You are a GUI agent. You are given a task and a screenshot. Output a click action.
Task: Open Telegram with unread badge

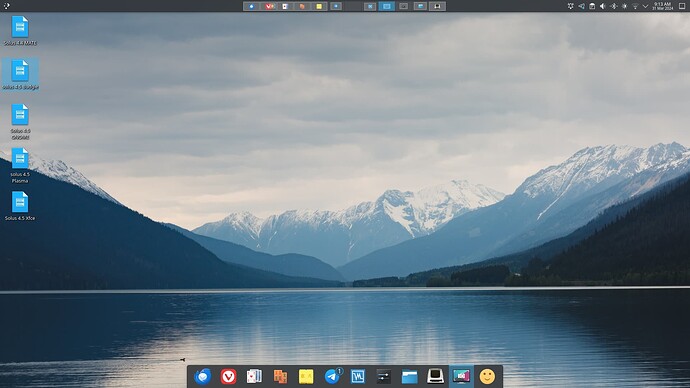[x=333, y=376]
